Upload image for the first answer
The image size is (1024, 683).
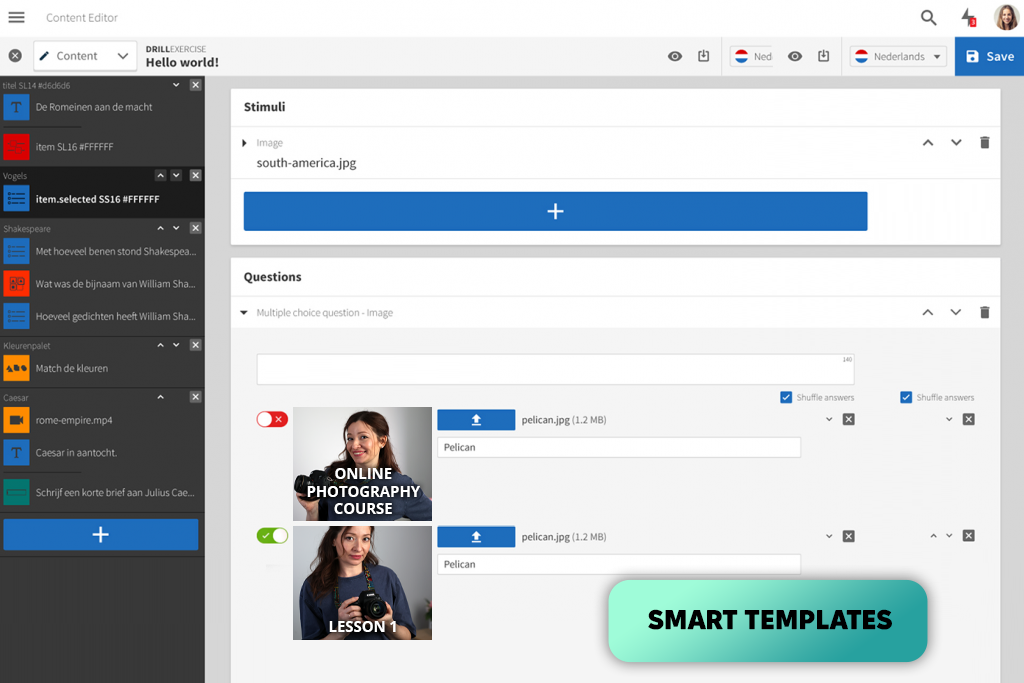(476, 420)
